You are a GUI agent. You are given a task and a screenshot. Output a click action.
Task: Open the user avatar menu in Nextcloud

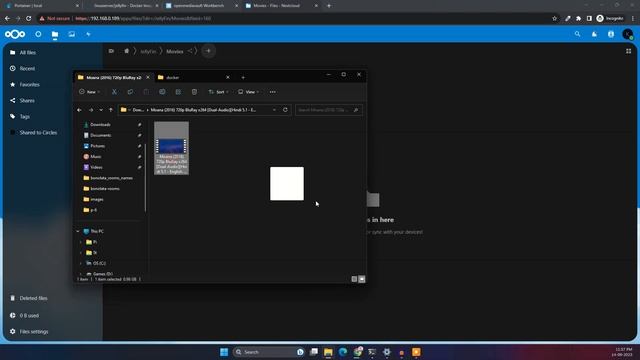click(628, 34)
